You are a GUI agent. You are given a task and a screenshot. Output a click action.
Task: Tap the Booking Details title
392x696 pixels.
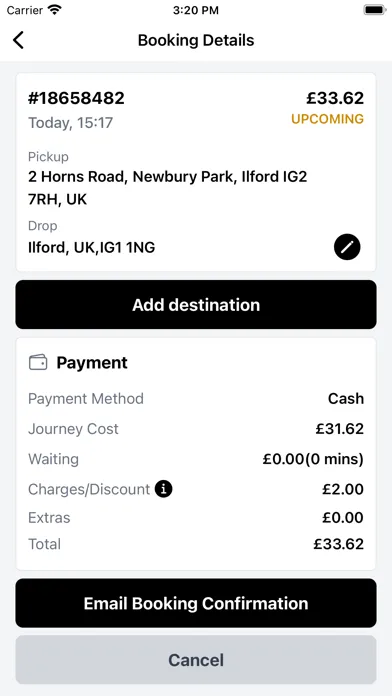[196, 40]
